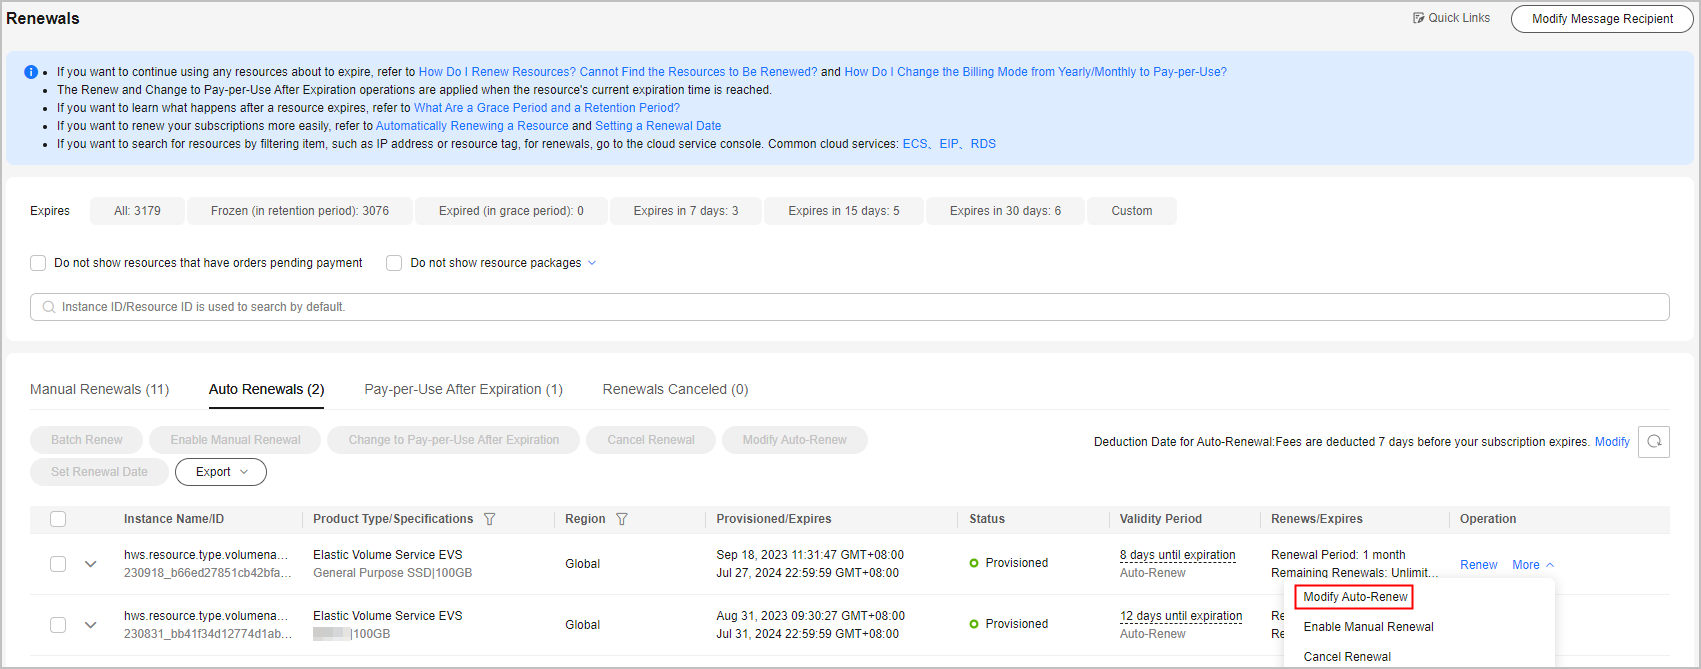Screen dimensions: 1701x669
Task: Click Renew link for first resource
Action: [1478, 565]
